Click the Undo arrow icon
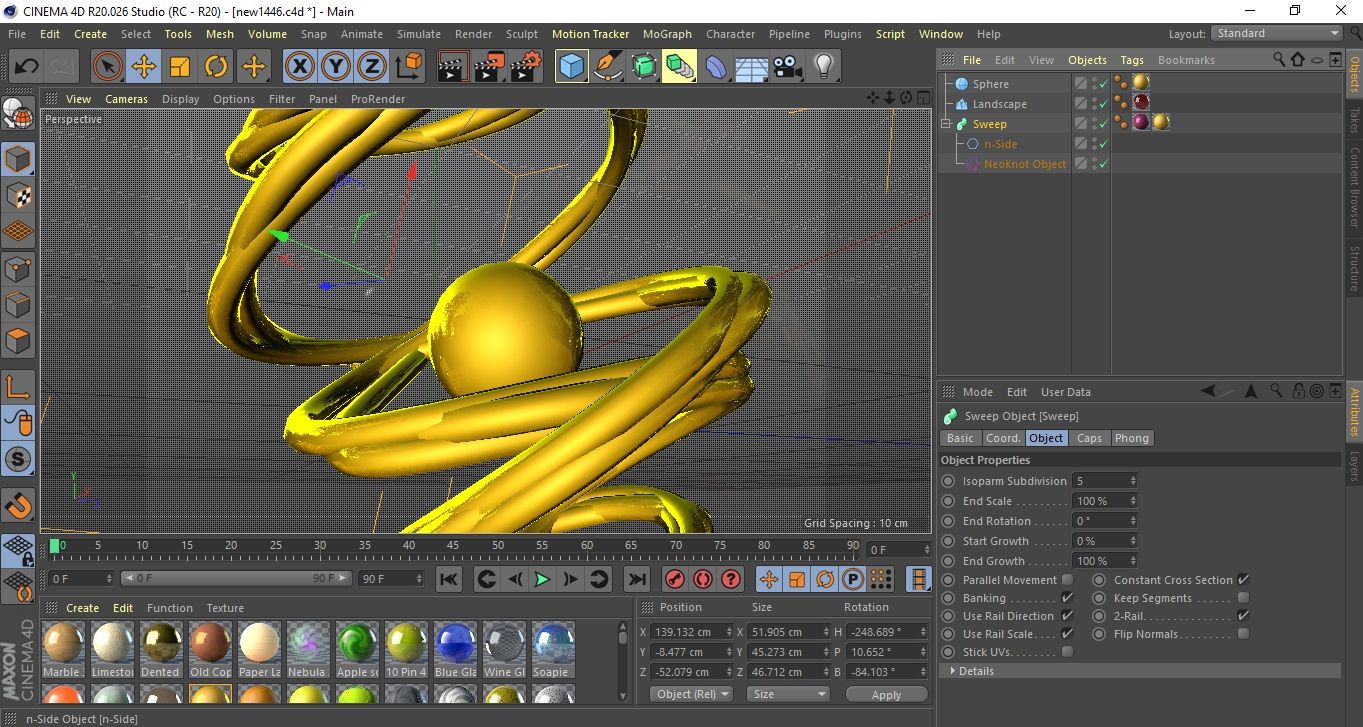Screen dimensions: 1363x727 click(26, 67)
